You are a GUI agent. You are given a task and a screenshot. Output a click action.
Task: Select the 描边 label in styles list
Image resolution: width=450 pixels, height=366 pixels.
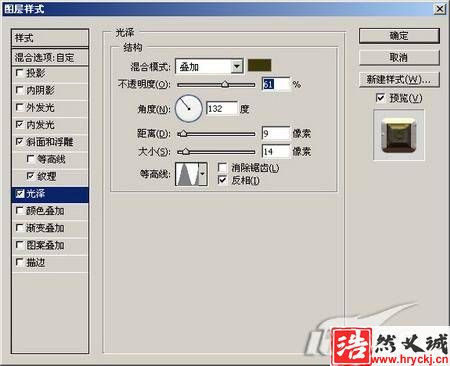click(x=35, y=263)
